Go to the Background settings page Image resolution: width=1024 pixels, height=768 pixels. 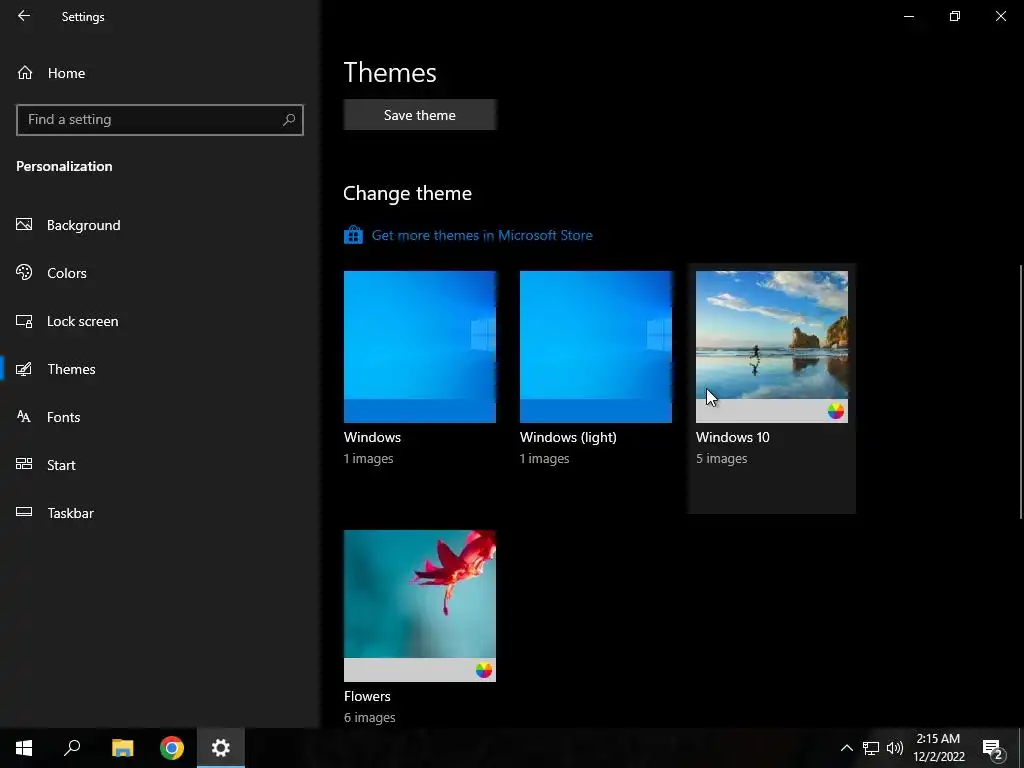(x=159, y=225)
